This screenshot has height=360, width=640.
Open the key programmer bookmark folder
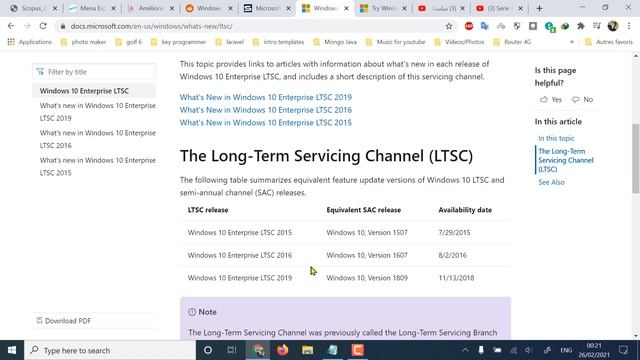(178, 42)
